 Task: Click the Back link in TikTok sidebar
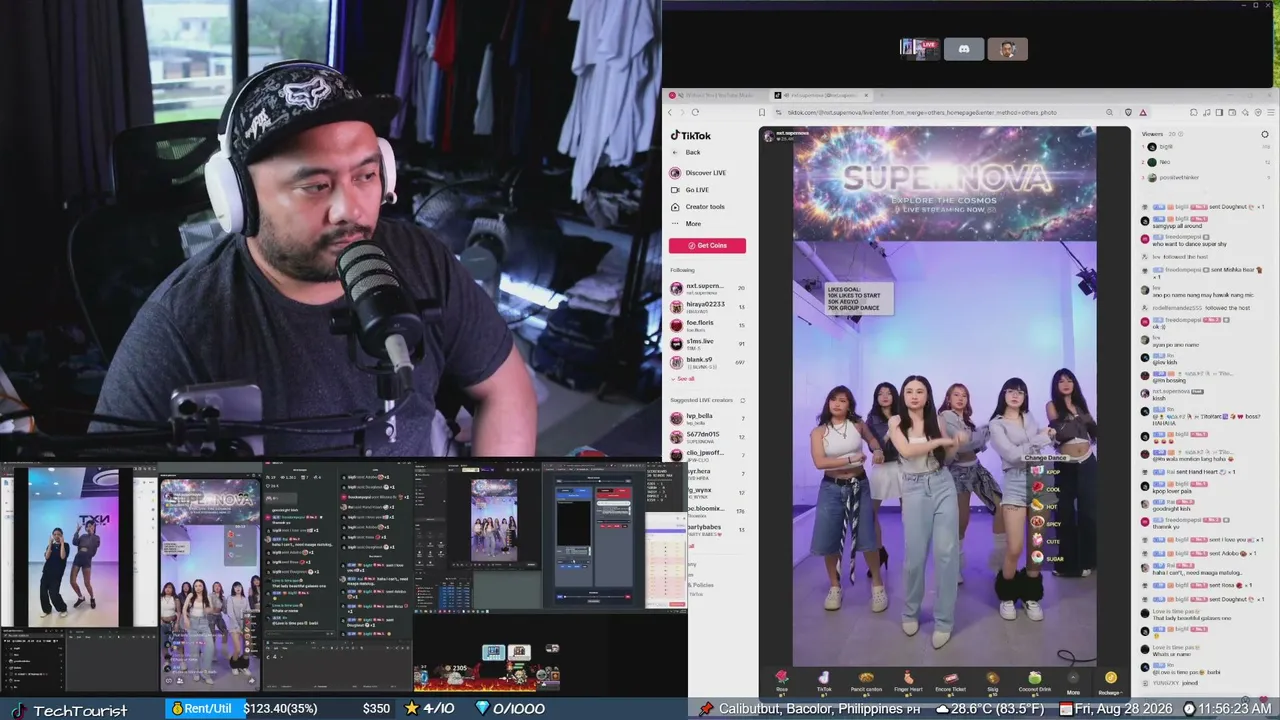(685, 152)
